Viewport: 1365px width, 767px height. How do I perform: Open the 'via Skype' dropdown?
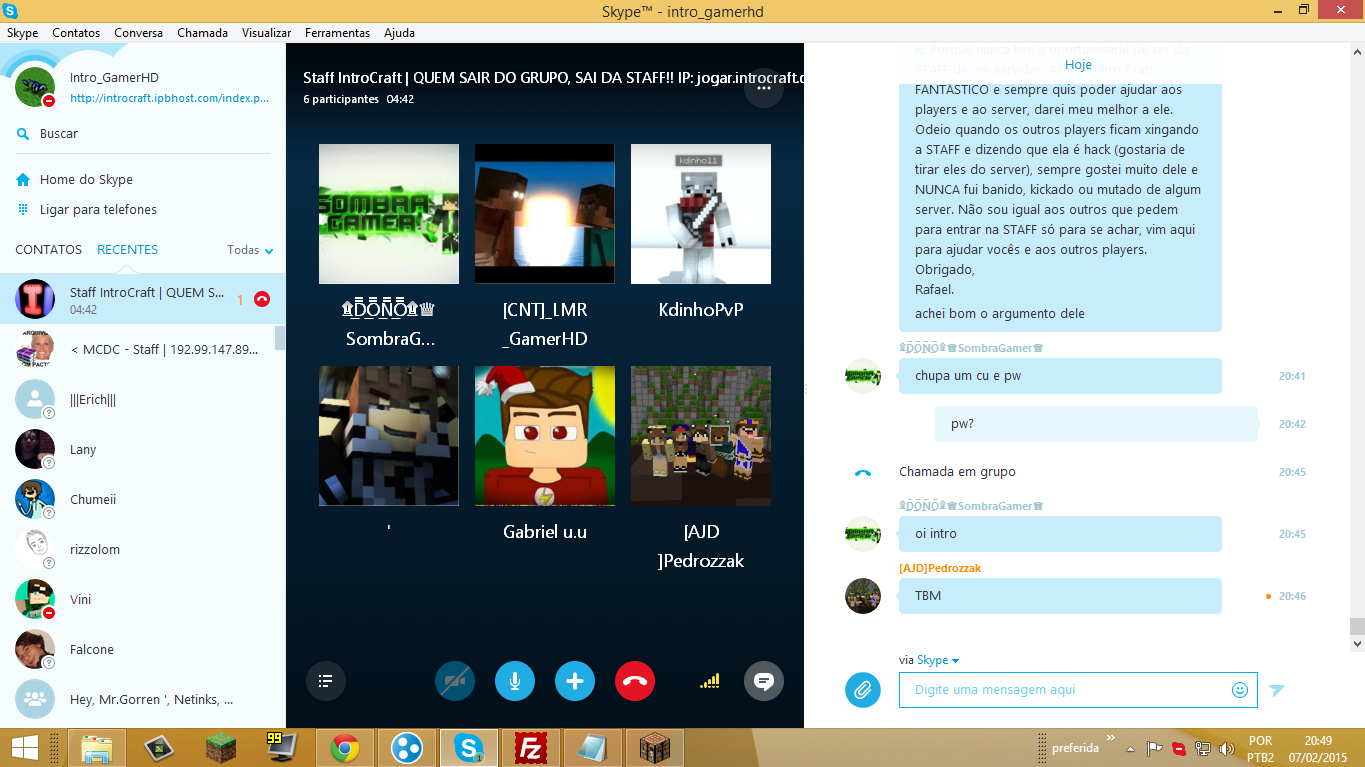click(929, 660)
